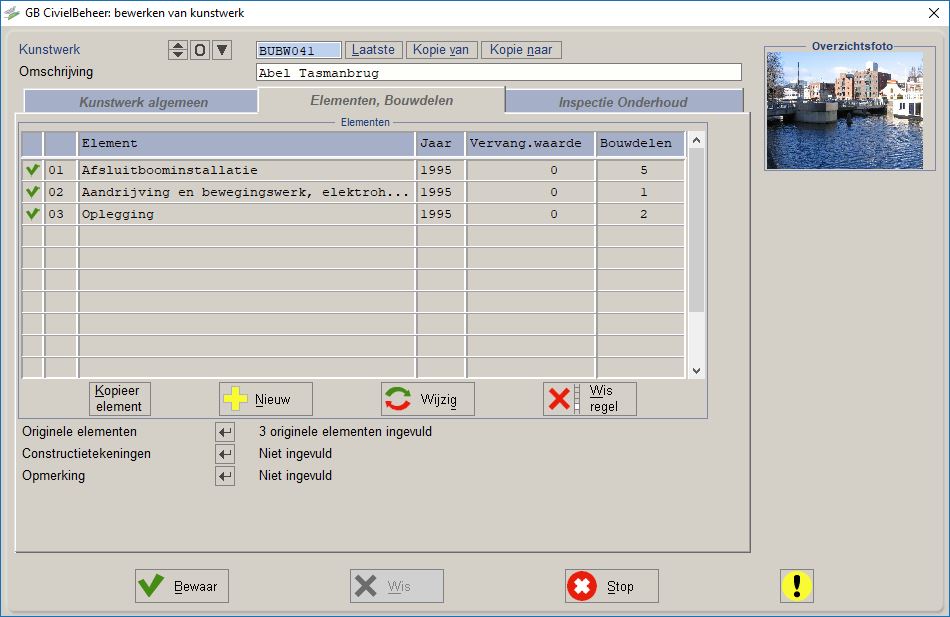Click row number 01 cell
The width and height of the screenshot is (950, 617).
pyautogui.click(x=60, y=170)
